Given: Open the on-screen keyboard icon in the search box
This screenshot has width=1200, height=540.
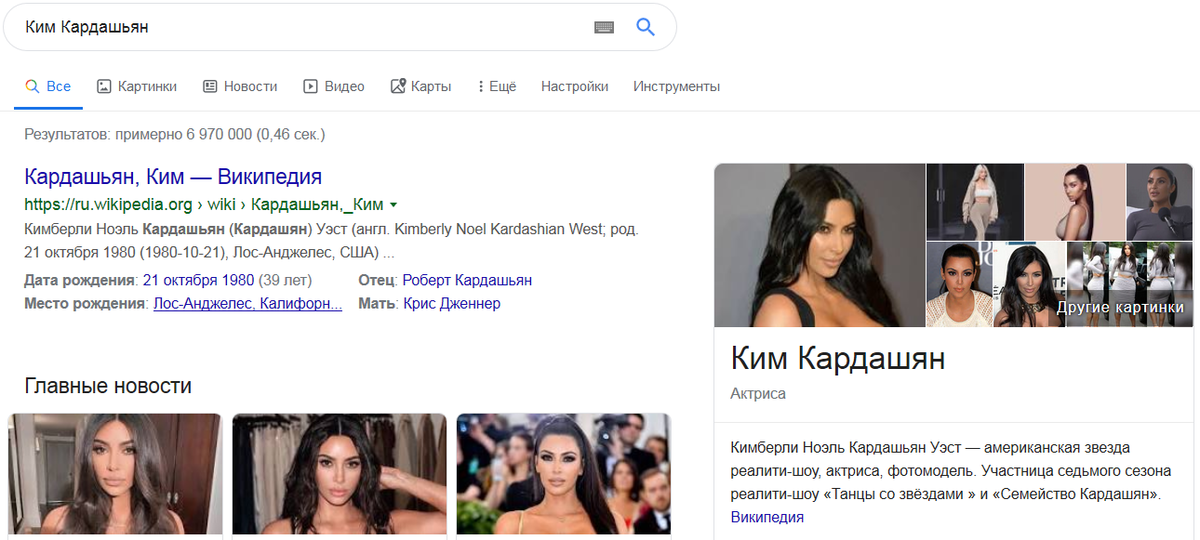Looking at the screenshot, I should (x=603, y=27).
